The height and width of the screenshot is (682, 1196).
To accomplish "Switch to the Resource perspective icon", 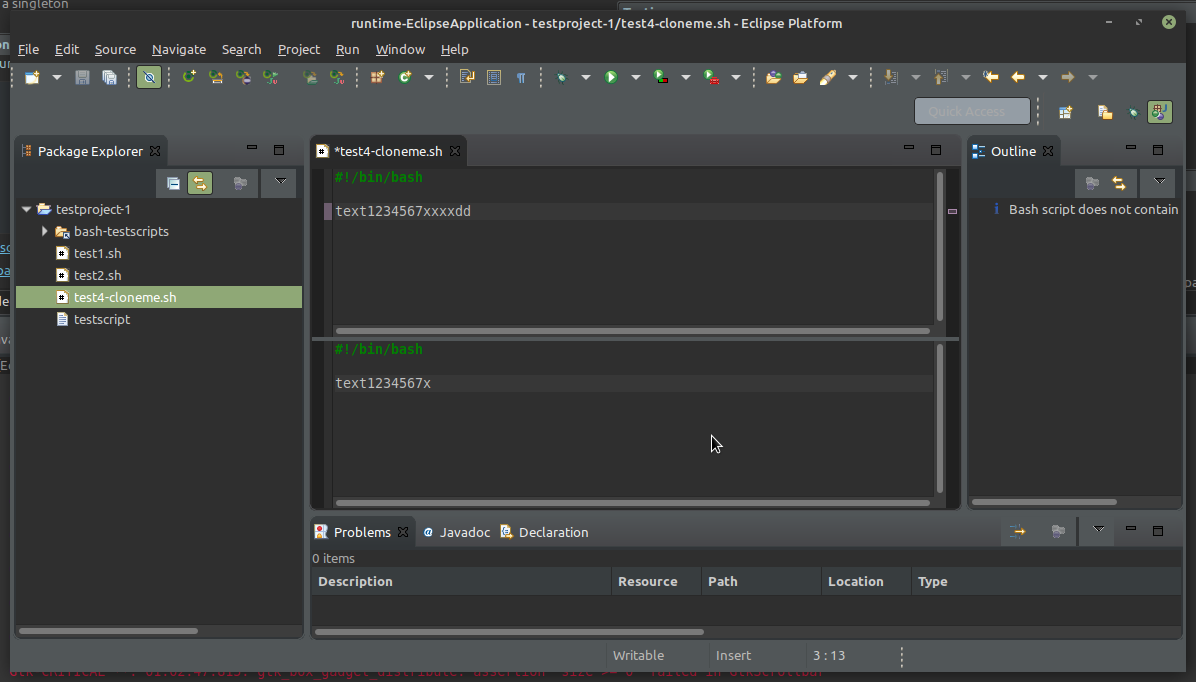I will 1104,112.
